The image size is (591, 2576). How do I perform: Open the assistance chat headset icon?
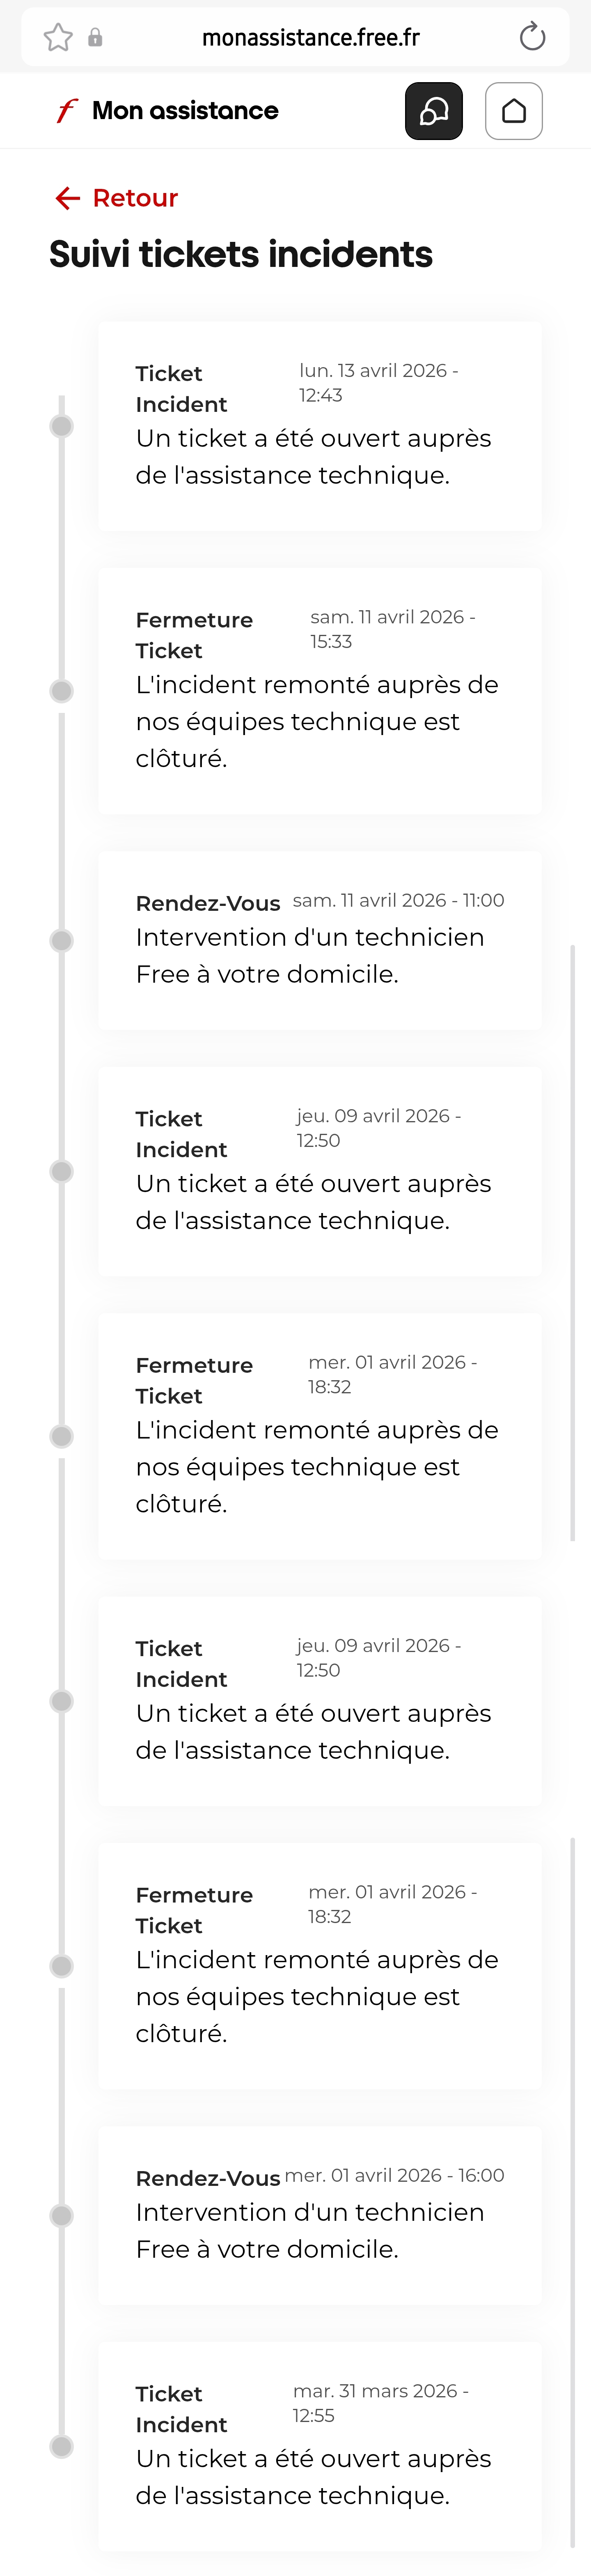[434, 111]
